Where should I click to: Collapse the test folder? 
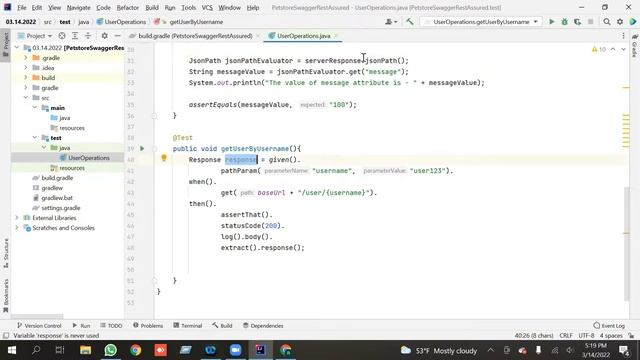point(35,138)
